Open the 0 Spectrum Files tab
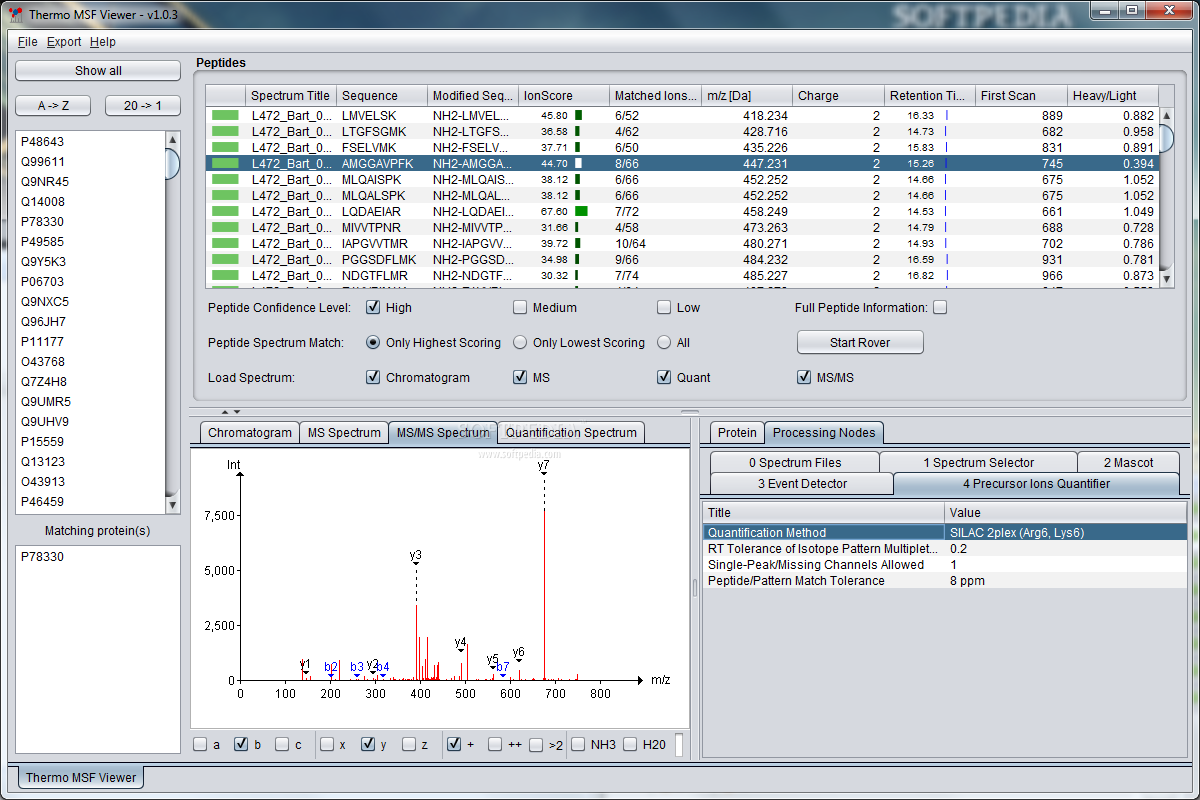 tap(795, 462)
